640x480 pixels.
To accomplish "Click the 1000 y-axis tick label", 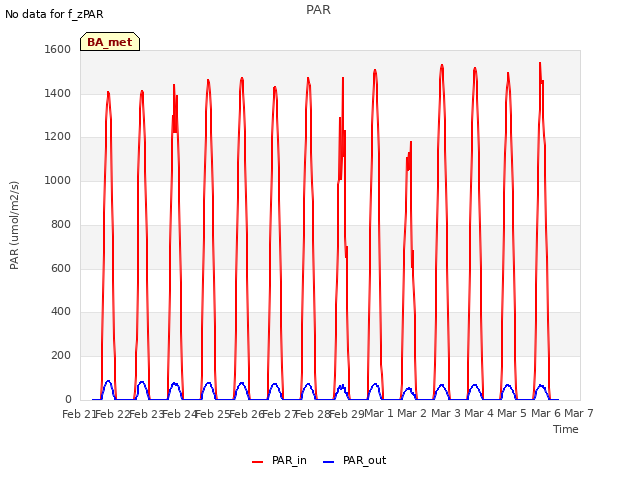I will coord(58,180).
